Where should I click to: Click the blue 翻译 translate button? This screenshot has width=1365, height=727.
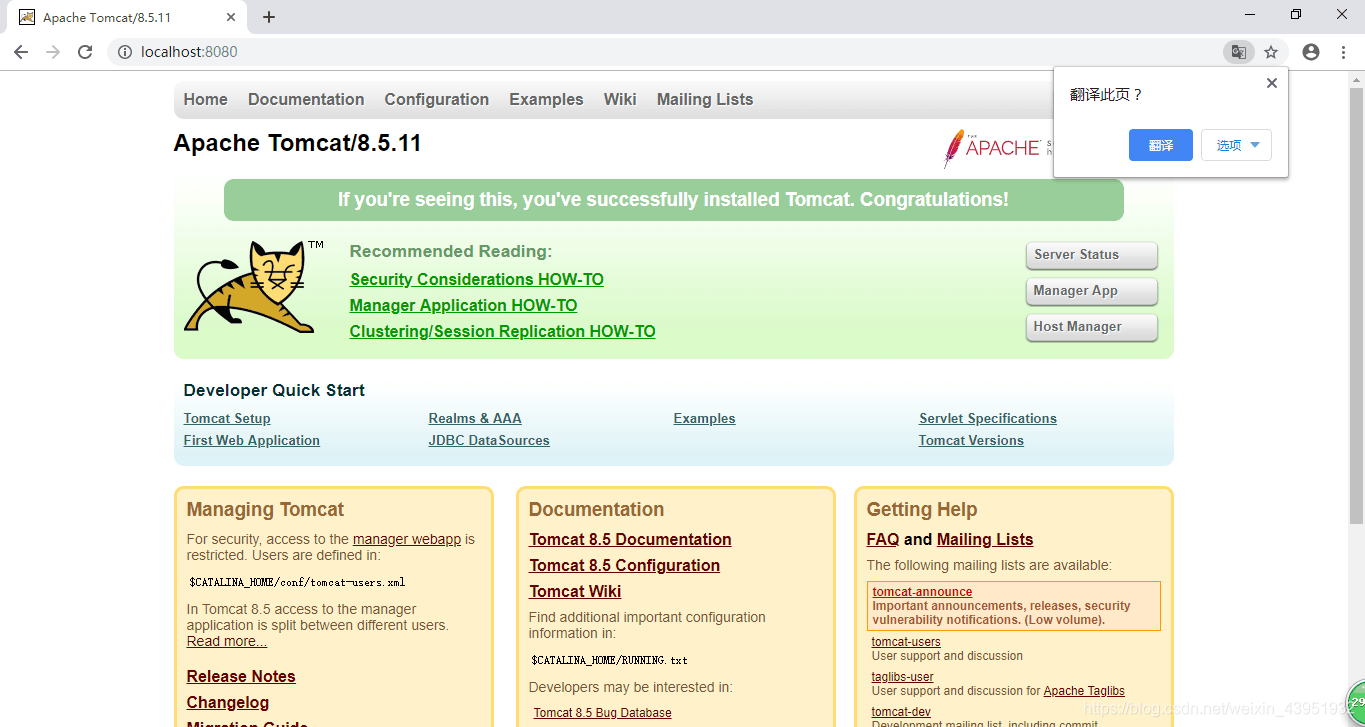tap(1161, 145)
